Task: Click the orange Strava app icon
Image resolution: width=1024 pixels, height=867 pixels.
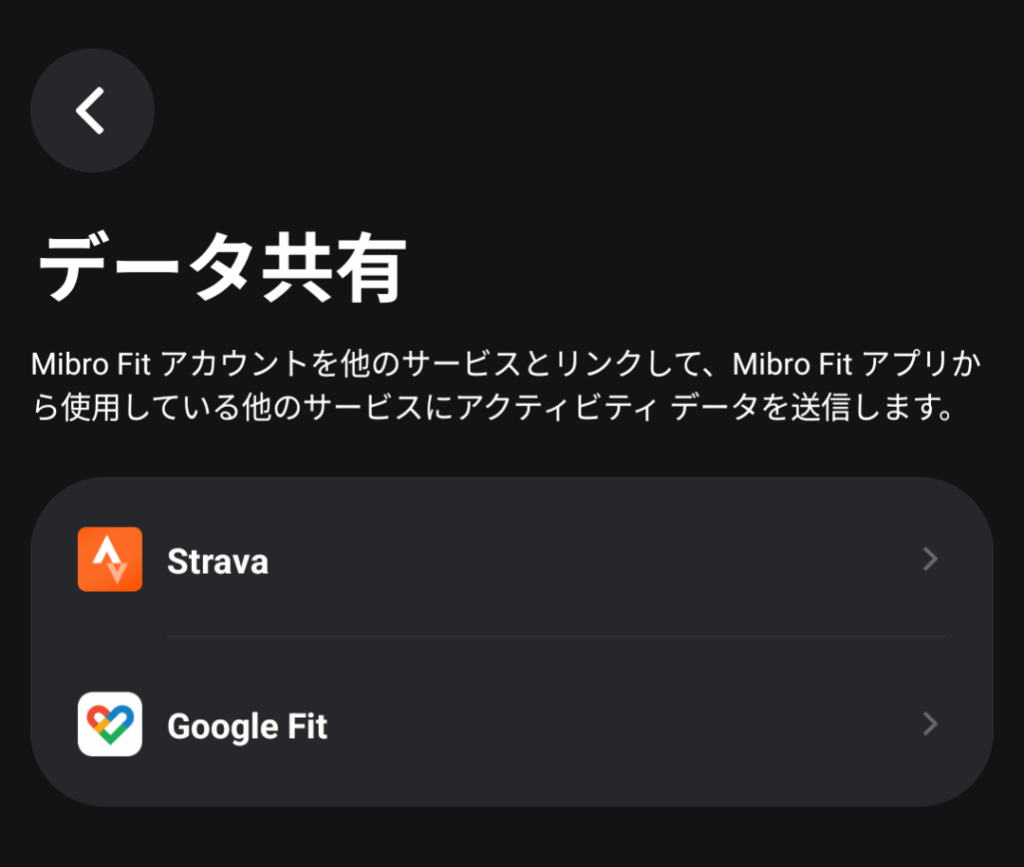Action: point(110,559)
